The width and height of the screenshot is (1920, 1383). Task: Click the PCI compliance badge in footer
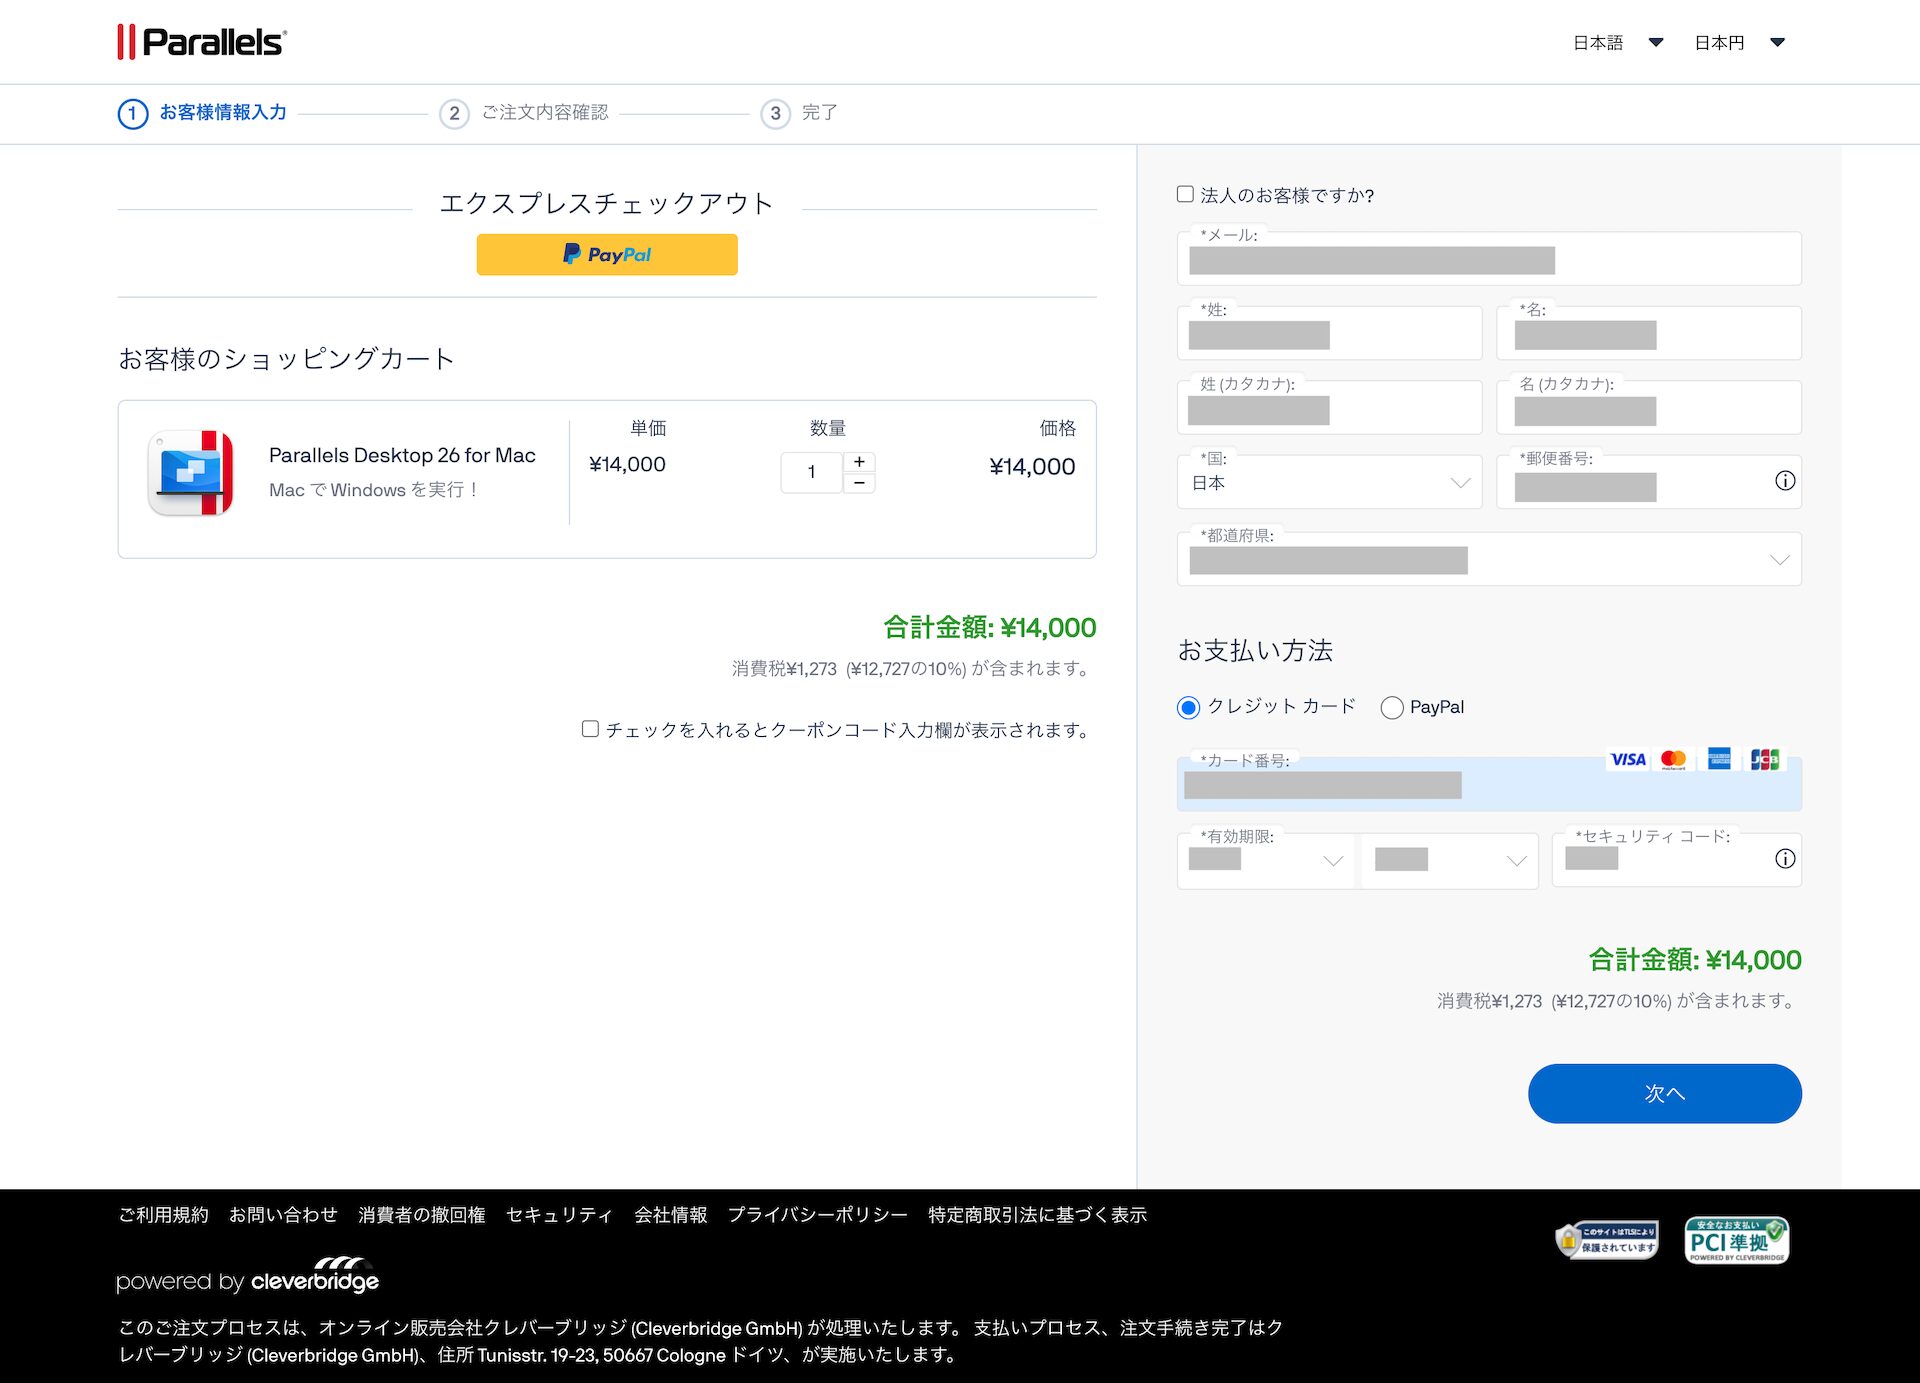1736,1241
